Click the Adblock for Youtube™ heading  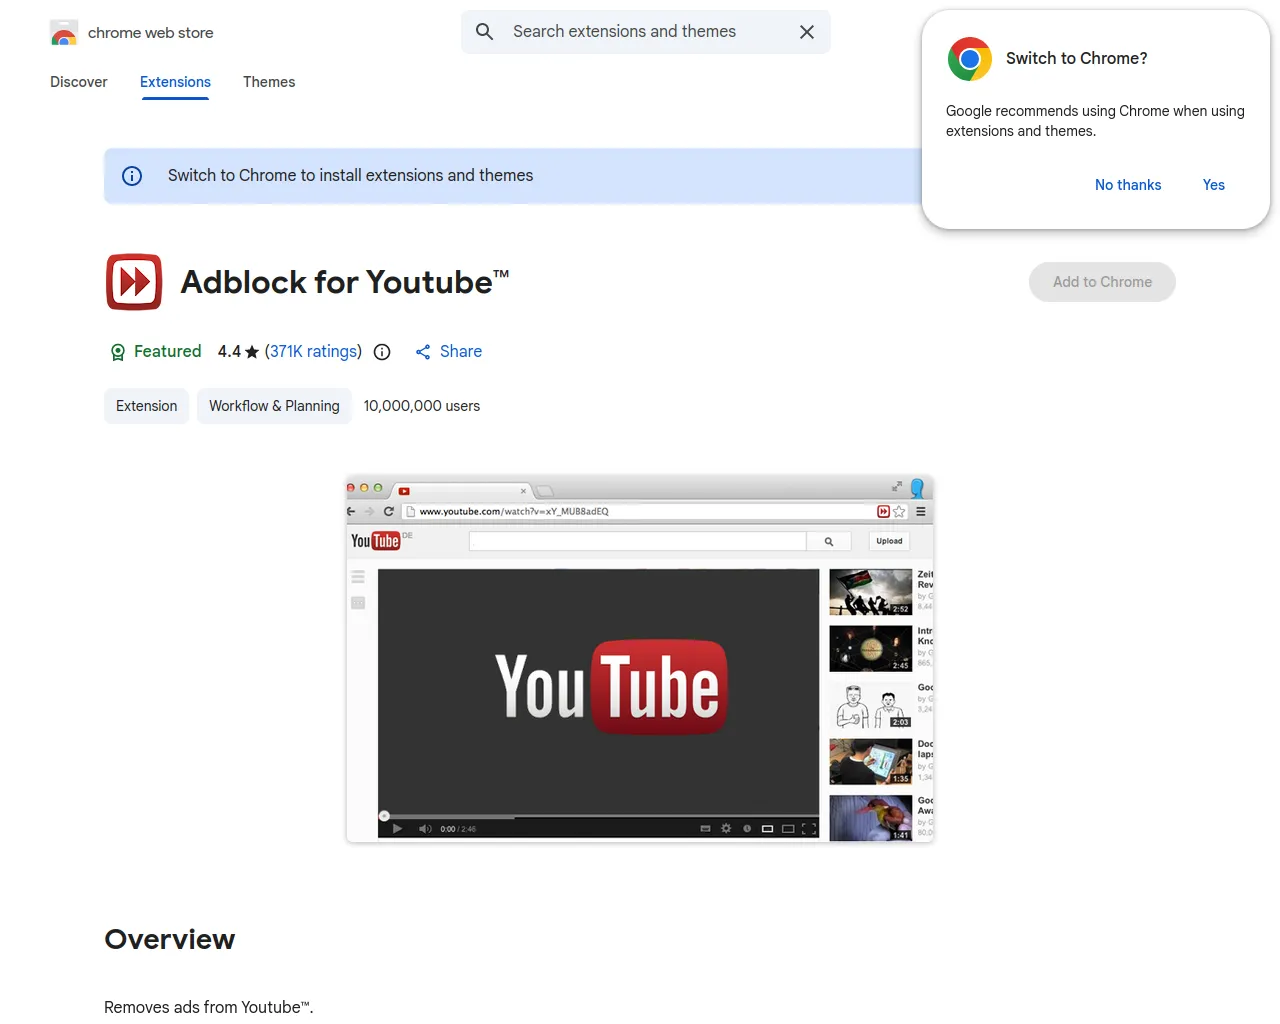[x=345, y=282]
